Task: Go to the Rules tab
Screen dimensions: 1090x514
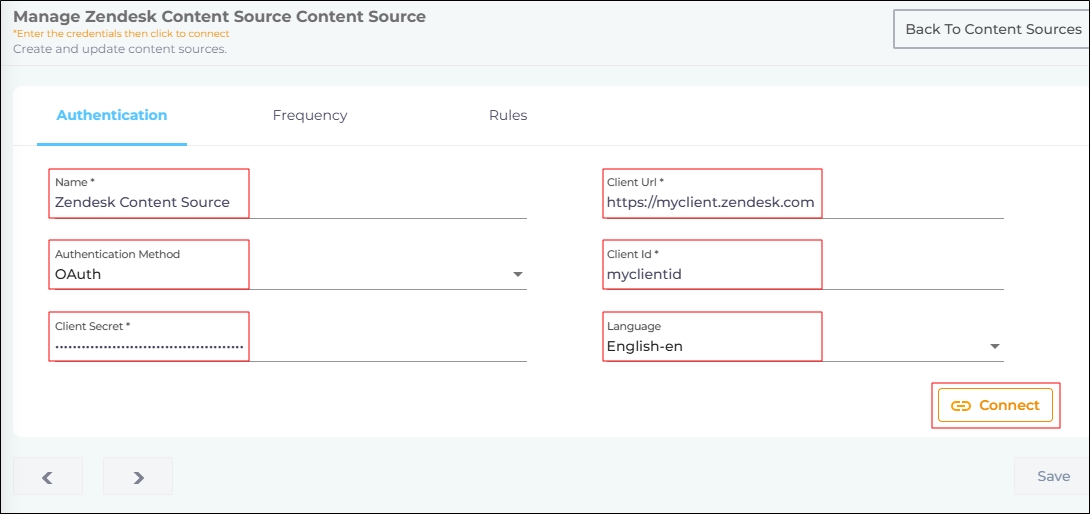Action: (x=508, y=115)
